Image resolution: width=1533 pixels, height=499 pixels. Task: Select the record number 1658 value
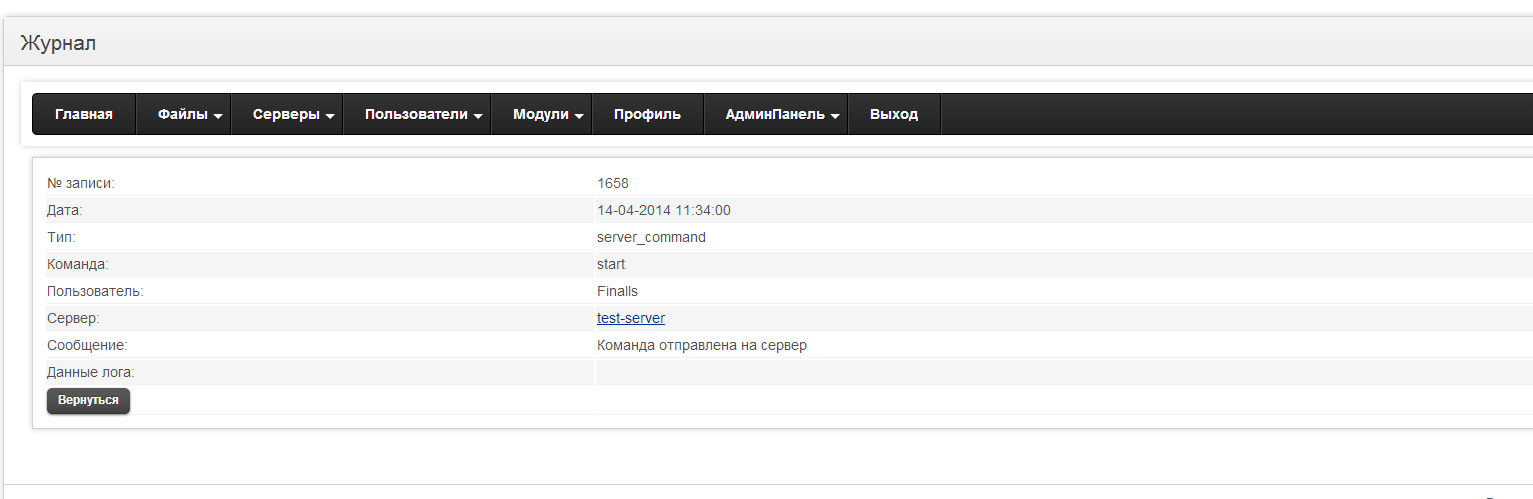tap(612, 183)
